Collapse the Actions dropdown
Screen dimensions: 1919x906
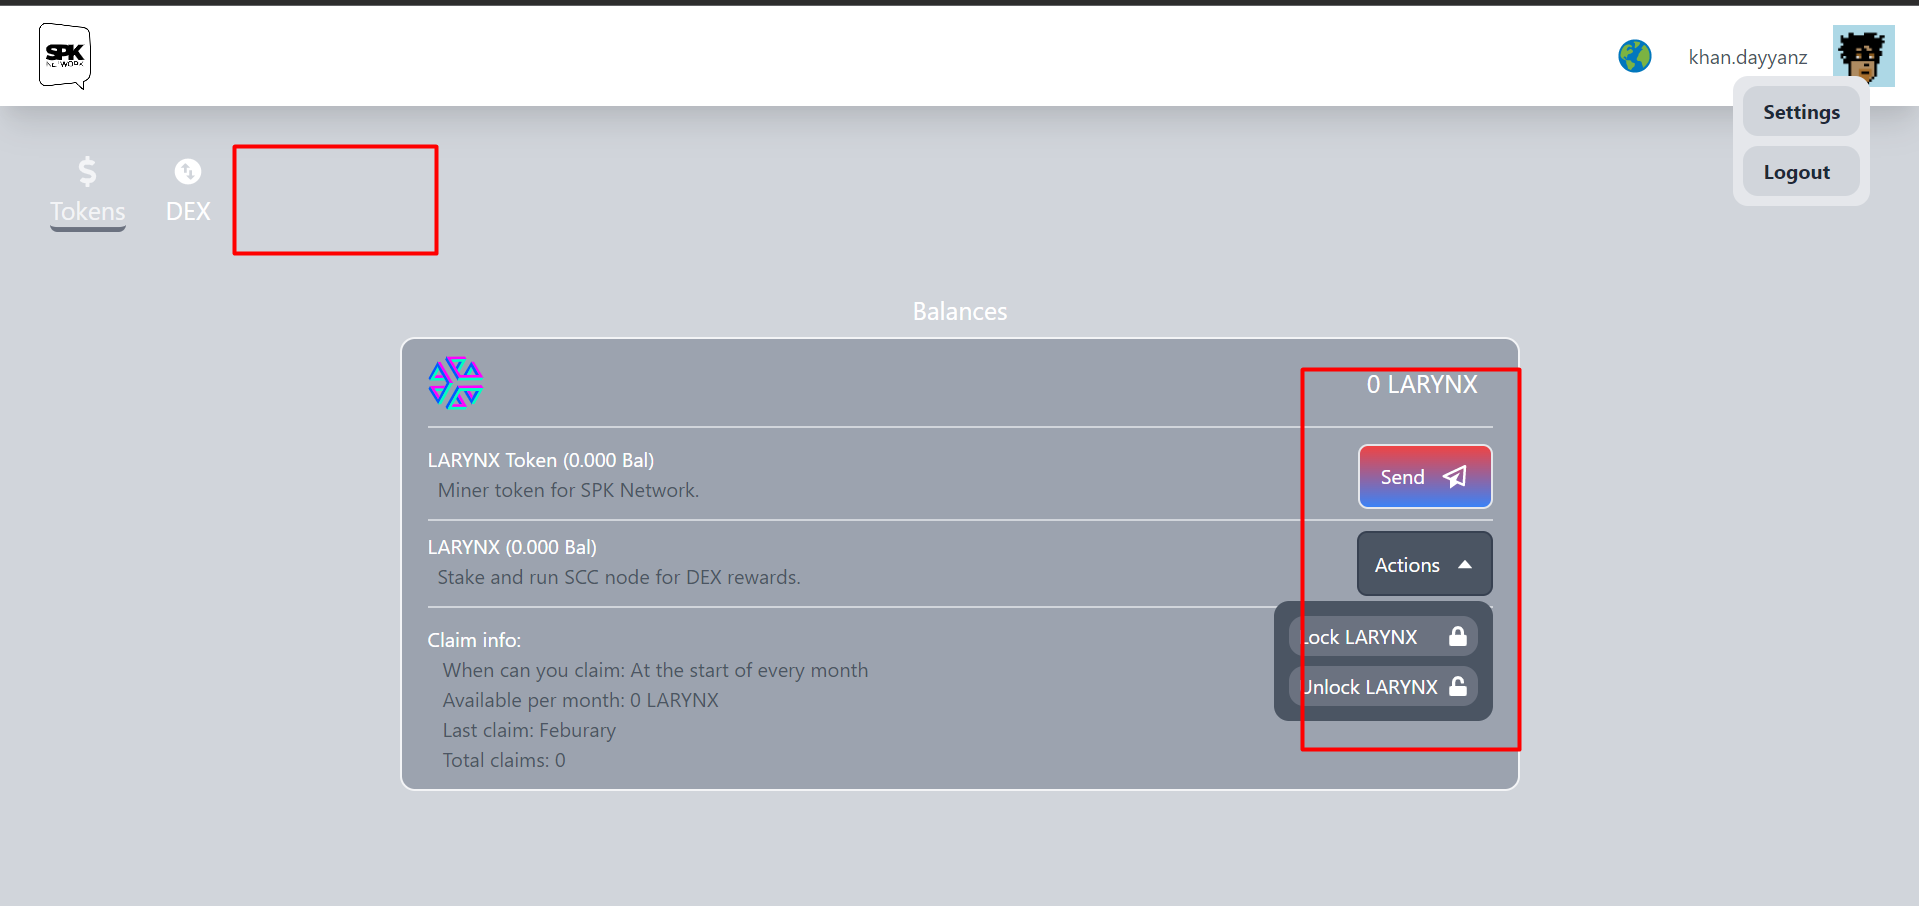point(1425,564)
